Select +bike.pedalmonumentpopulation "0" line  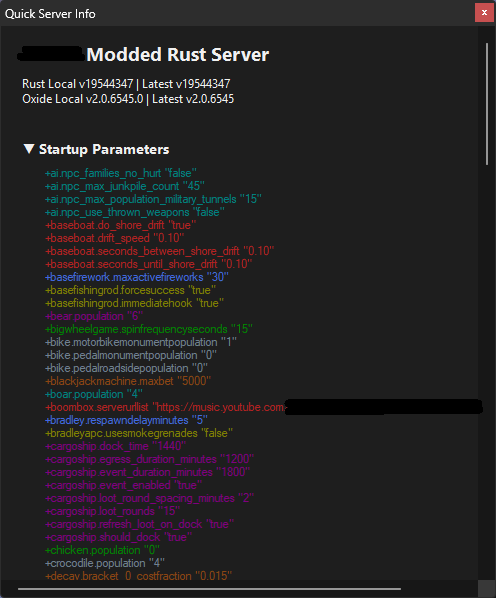(x=131, y=355)
